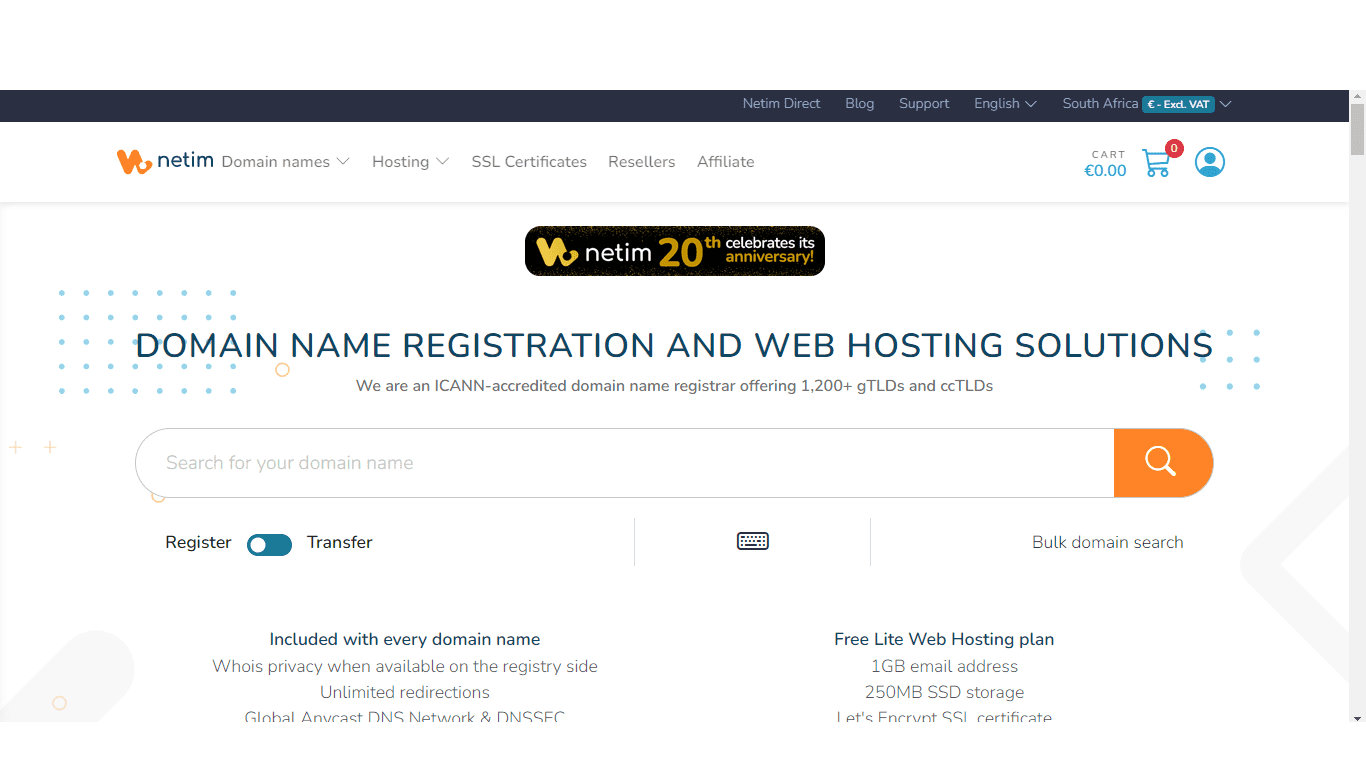The width and height of the screenshot is (1366, 768).
Task: Open the Blog link
Action: tap(860, 104)
